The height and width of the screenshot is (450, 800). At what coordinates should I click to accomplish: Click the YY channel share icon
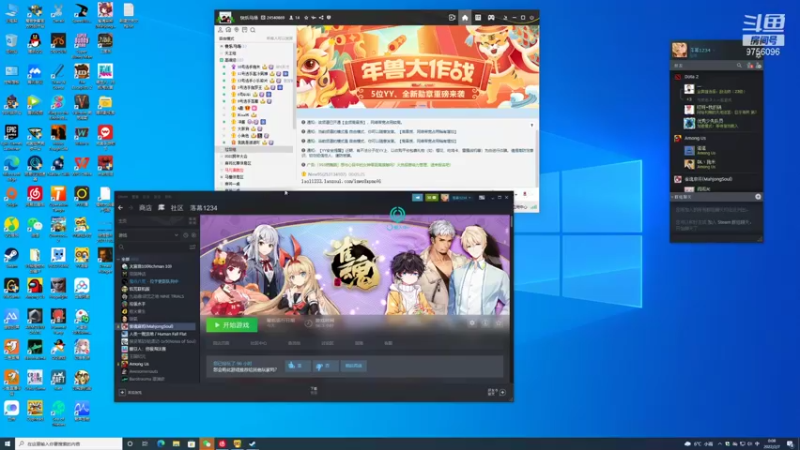click(x=321, y=17)
